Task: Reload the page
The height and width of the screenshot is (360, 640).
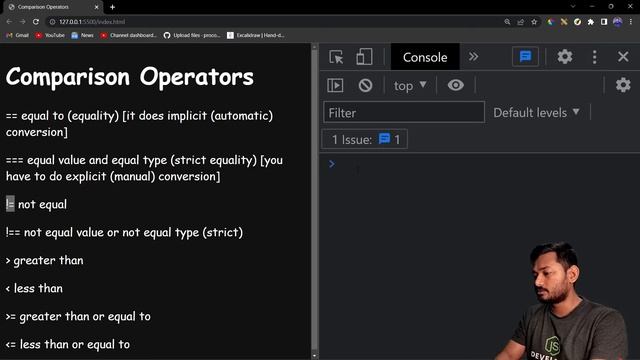Action: (36, 22)
